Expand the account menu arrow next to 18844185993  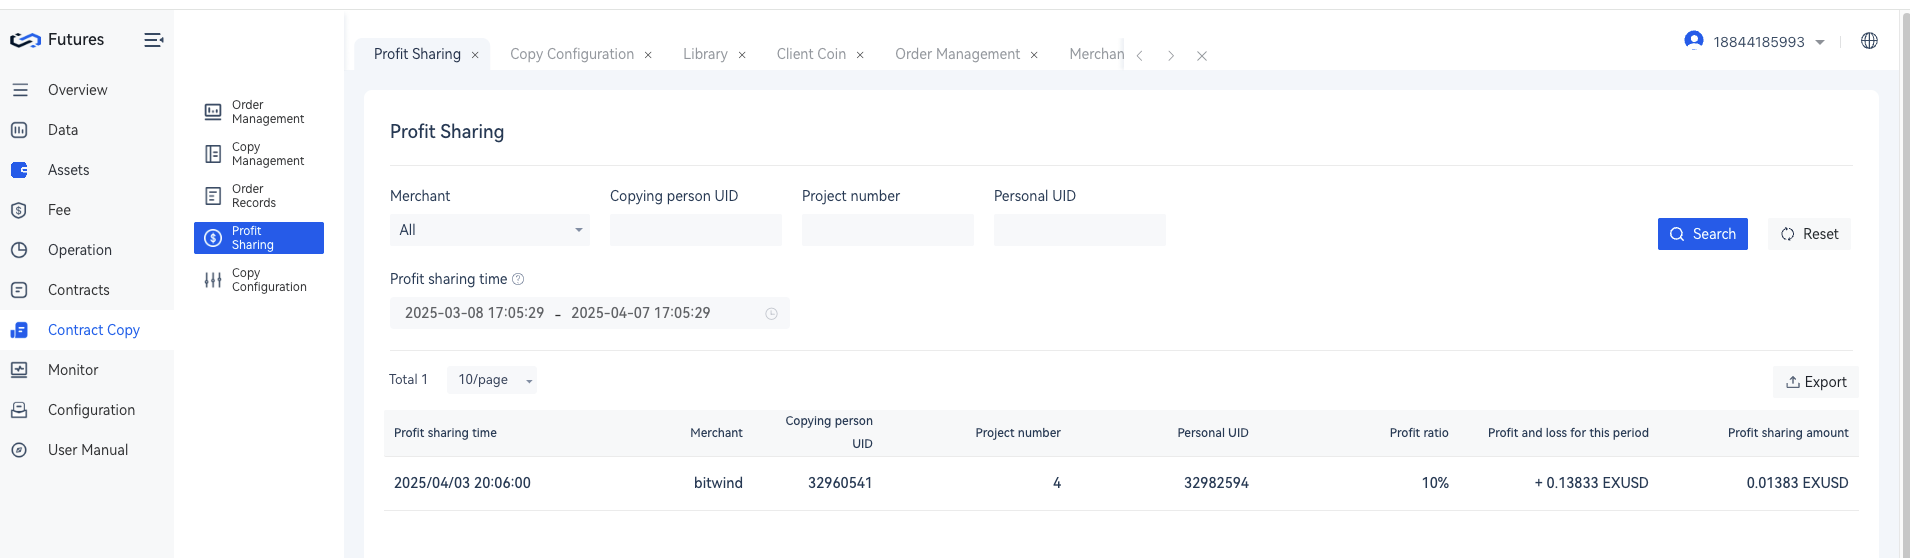click(1820, 42)
